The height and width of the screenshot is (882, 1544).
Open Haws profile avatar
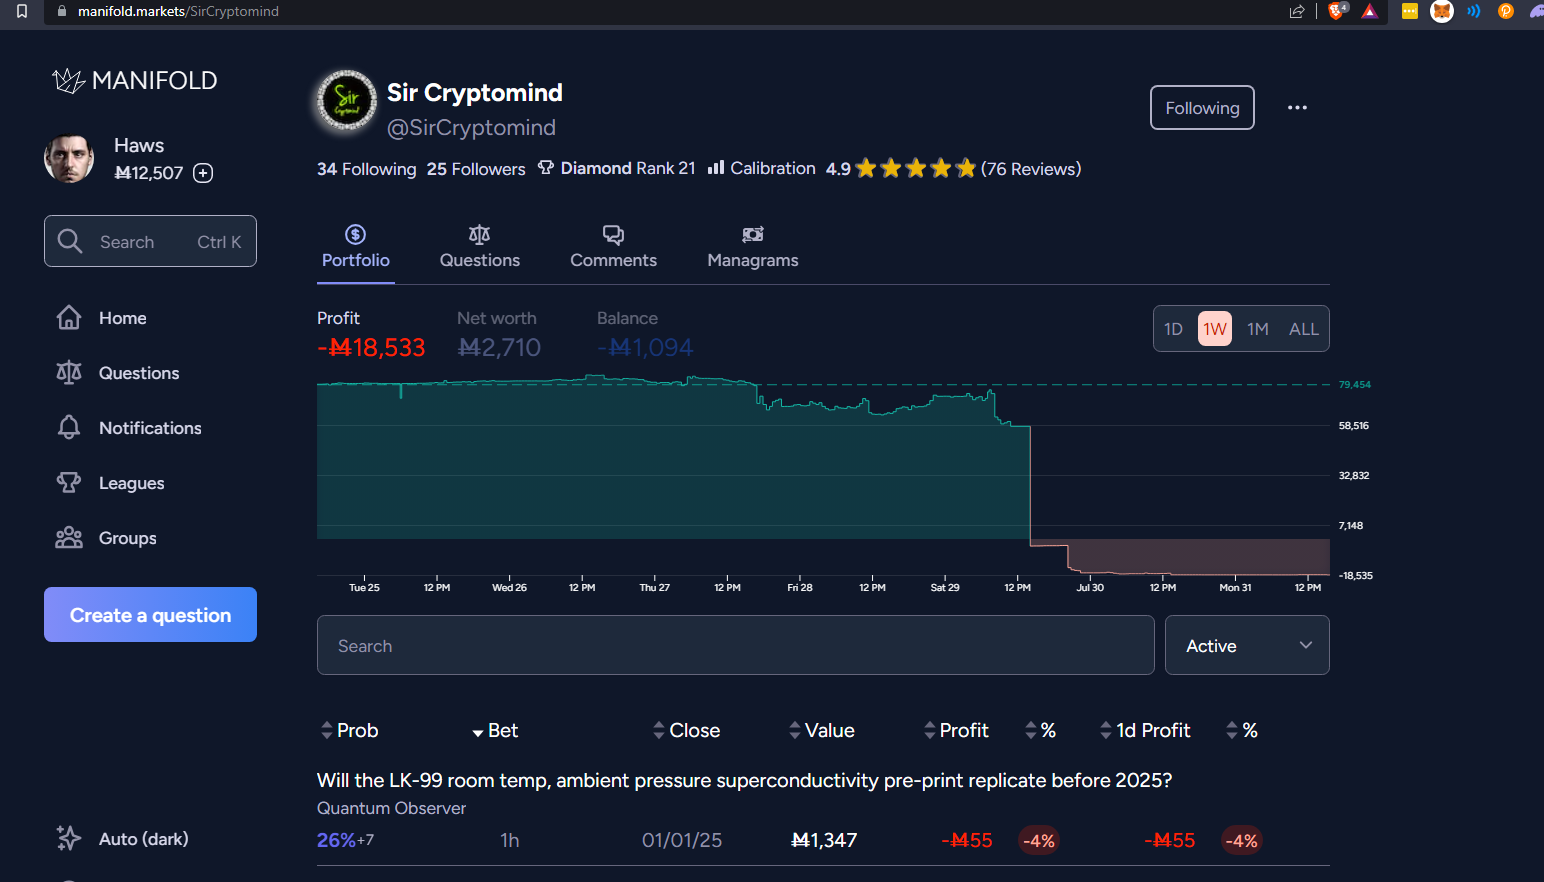tap(69, 159)
